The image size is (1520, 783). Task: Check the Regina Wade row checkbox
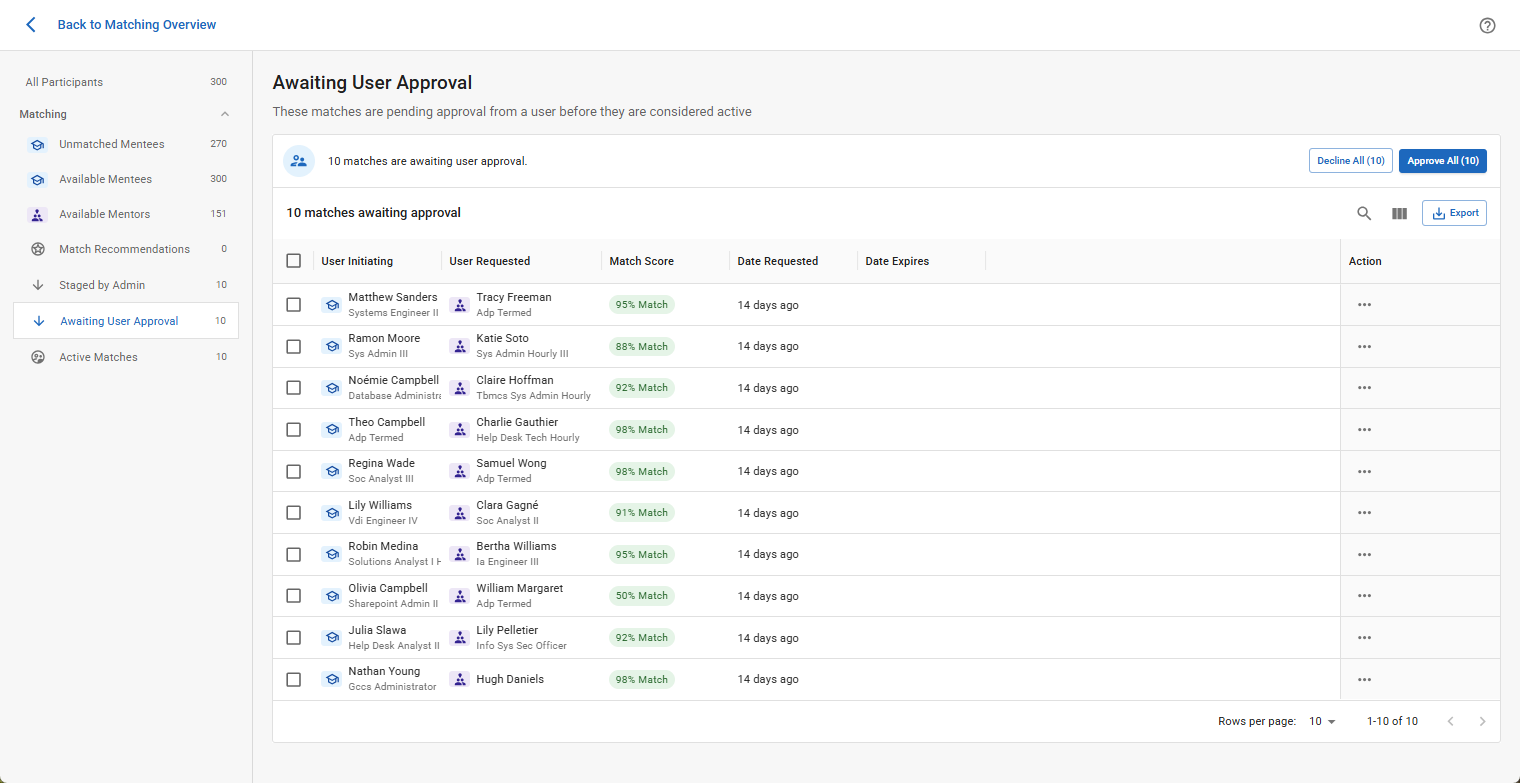pyautogui.click(x=293, y=471)
